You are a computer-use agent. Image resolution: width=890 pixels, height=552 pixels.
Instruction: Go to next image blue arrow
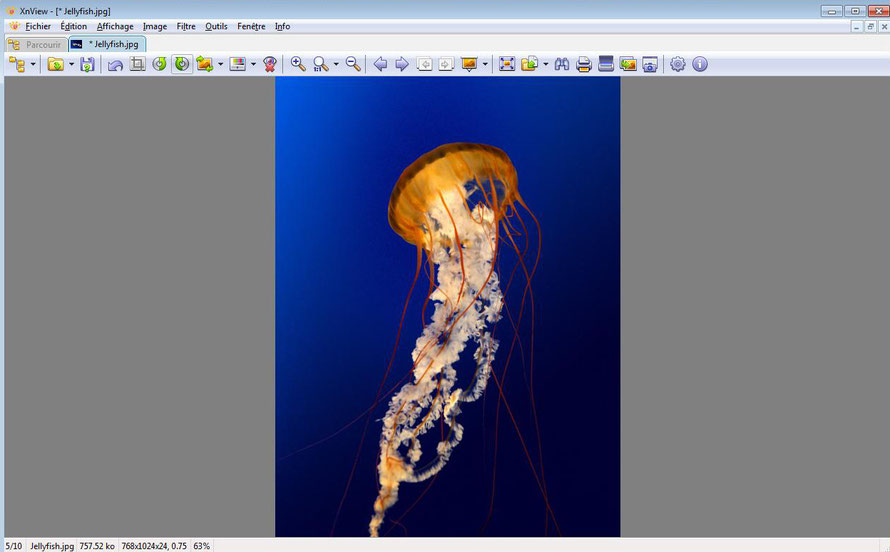click(x=402, y=64)
